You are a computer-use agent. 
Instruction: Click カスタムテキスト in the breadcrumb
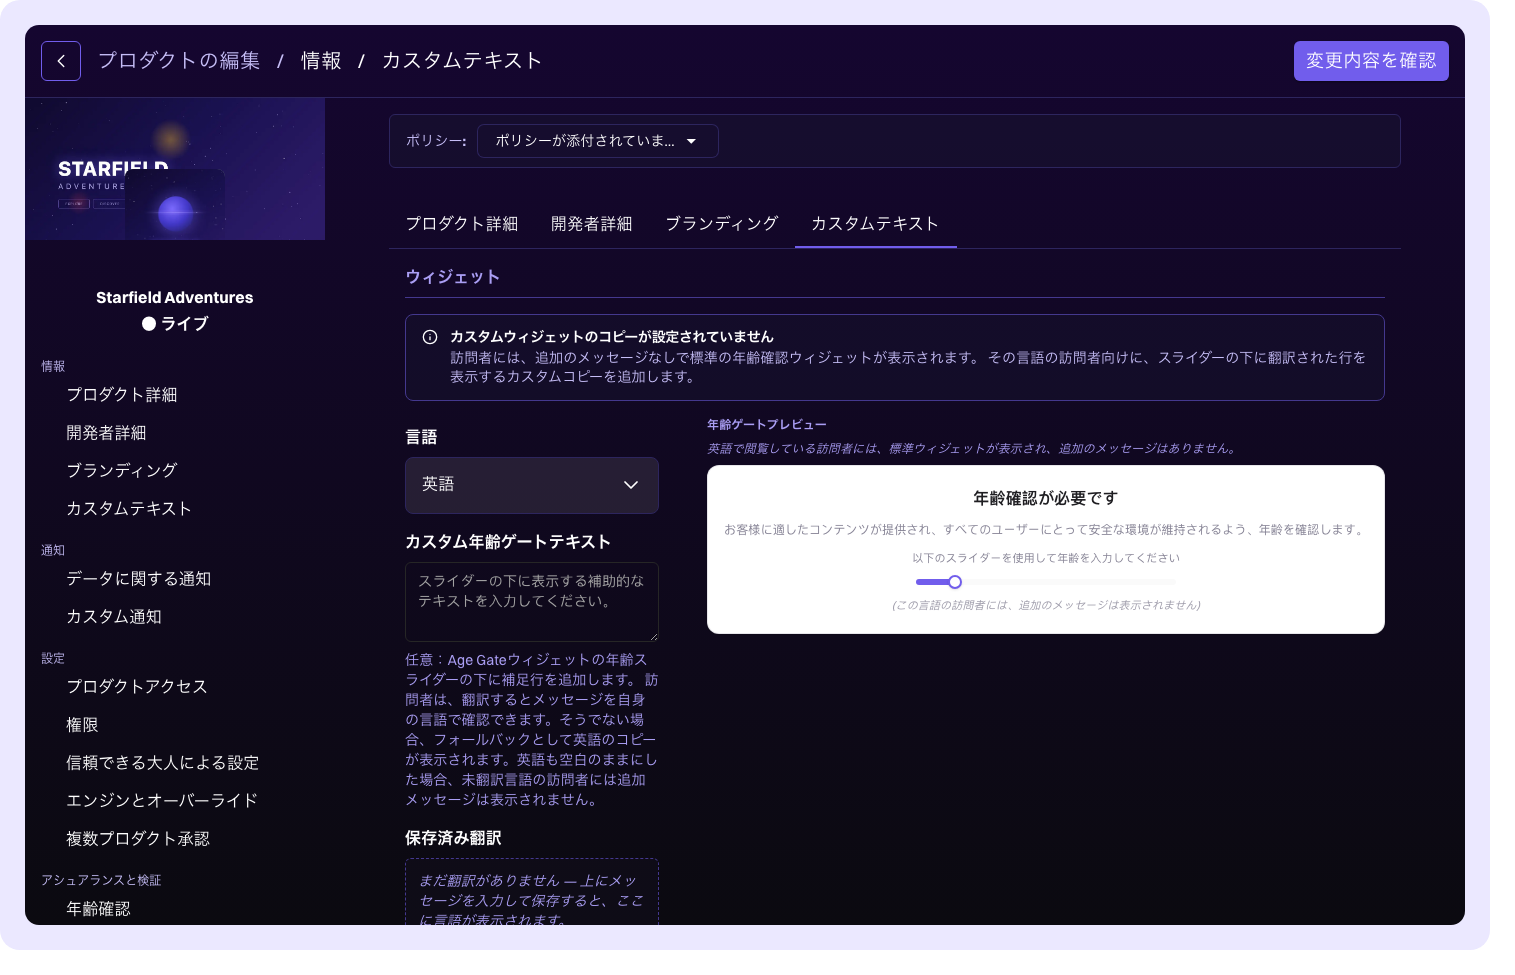pyautogui.click(x=462, y=61)
